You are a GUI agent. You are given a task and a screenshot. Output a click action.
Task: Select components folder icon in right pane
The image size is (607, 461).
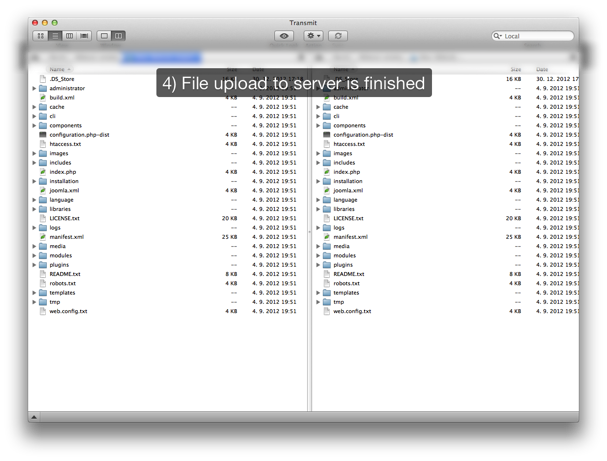point(327,125)
